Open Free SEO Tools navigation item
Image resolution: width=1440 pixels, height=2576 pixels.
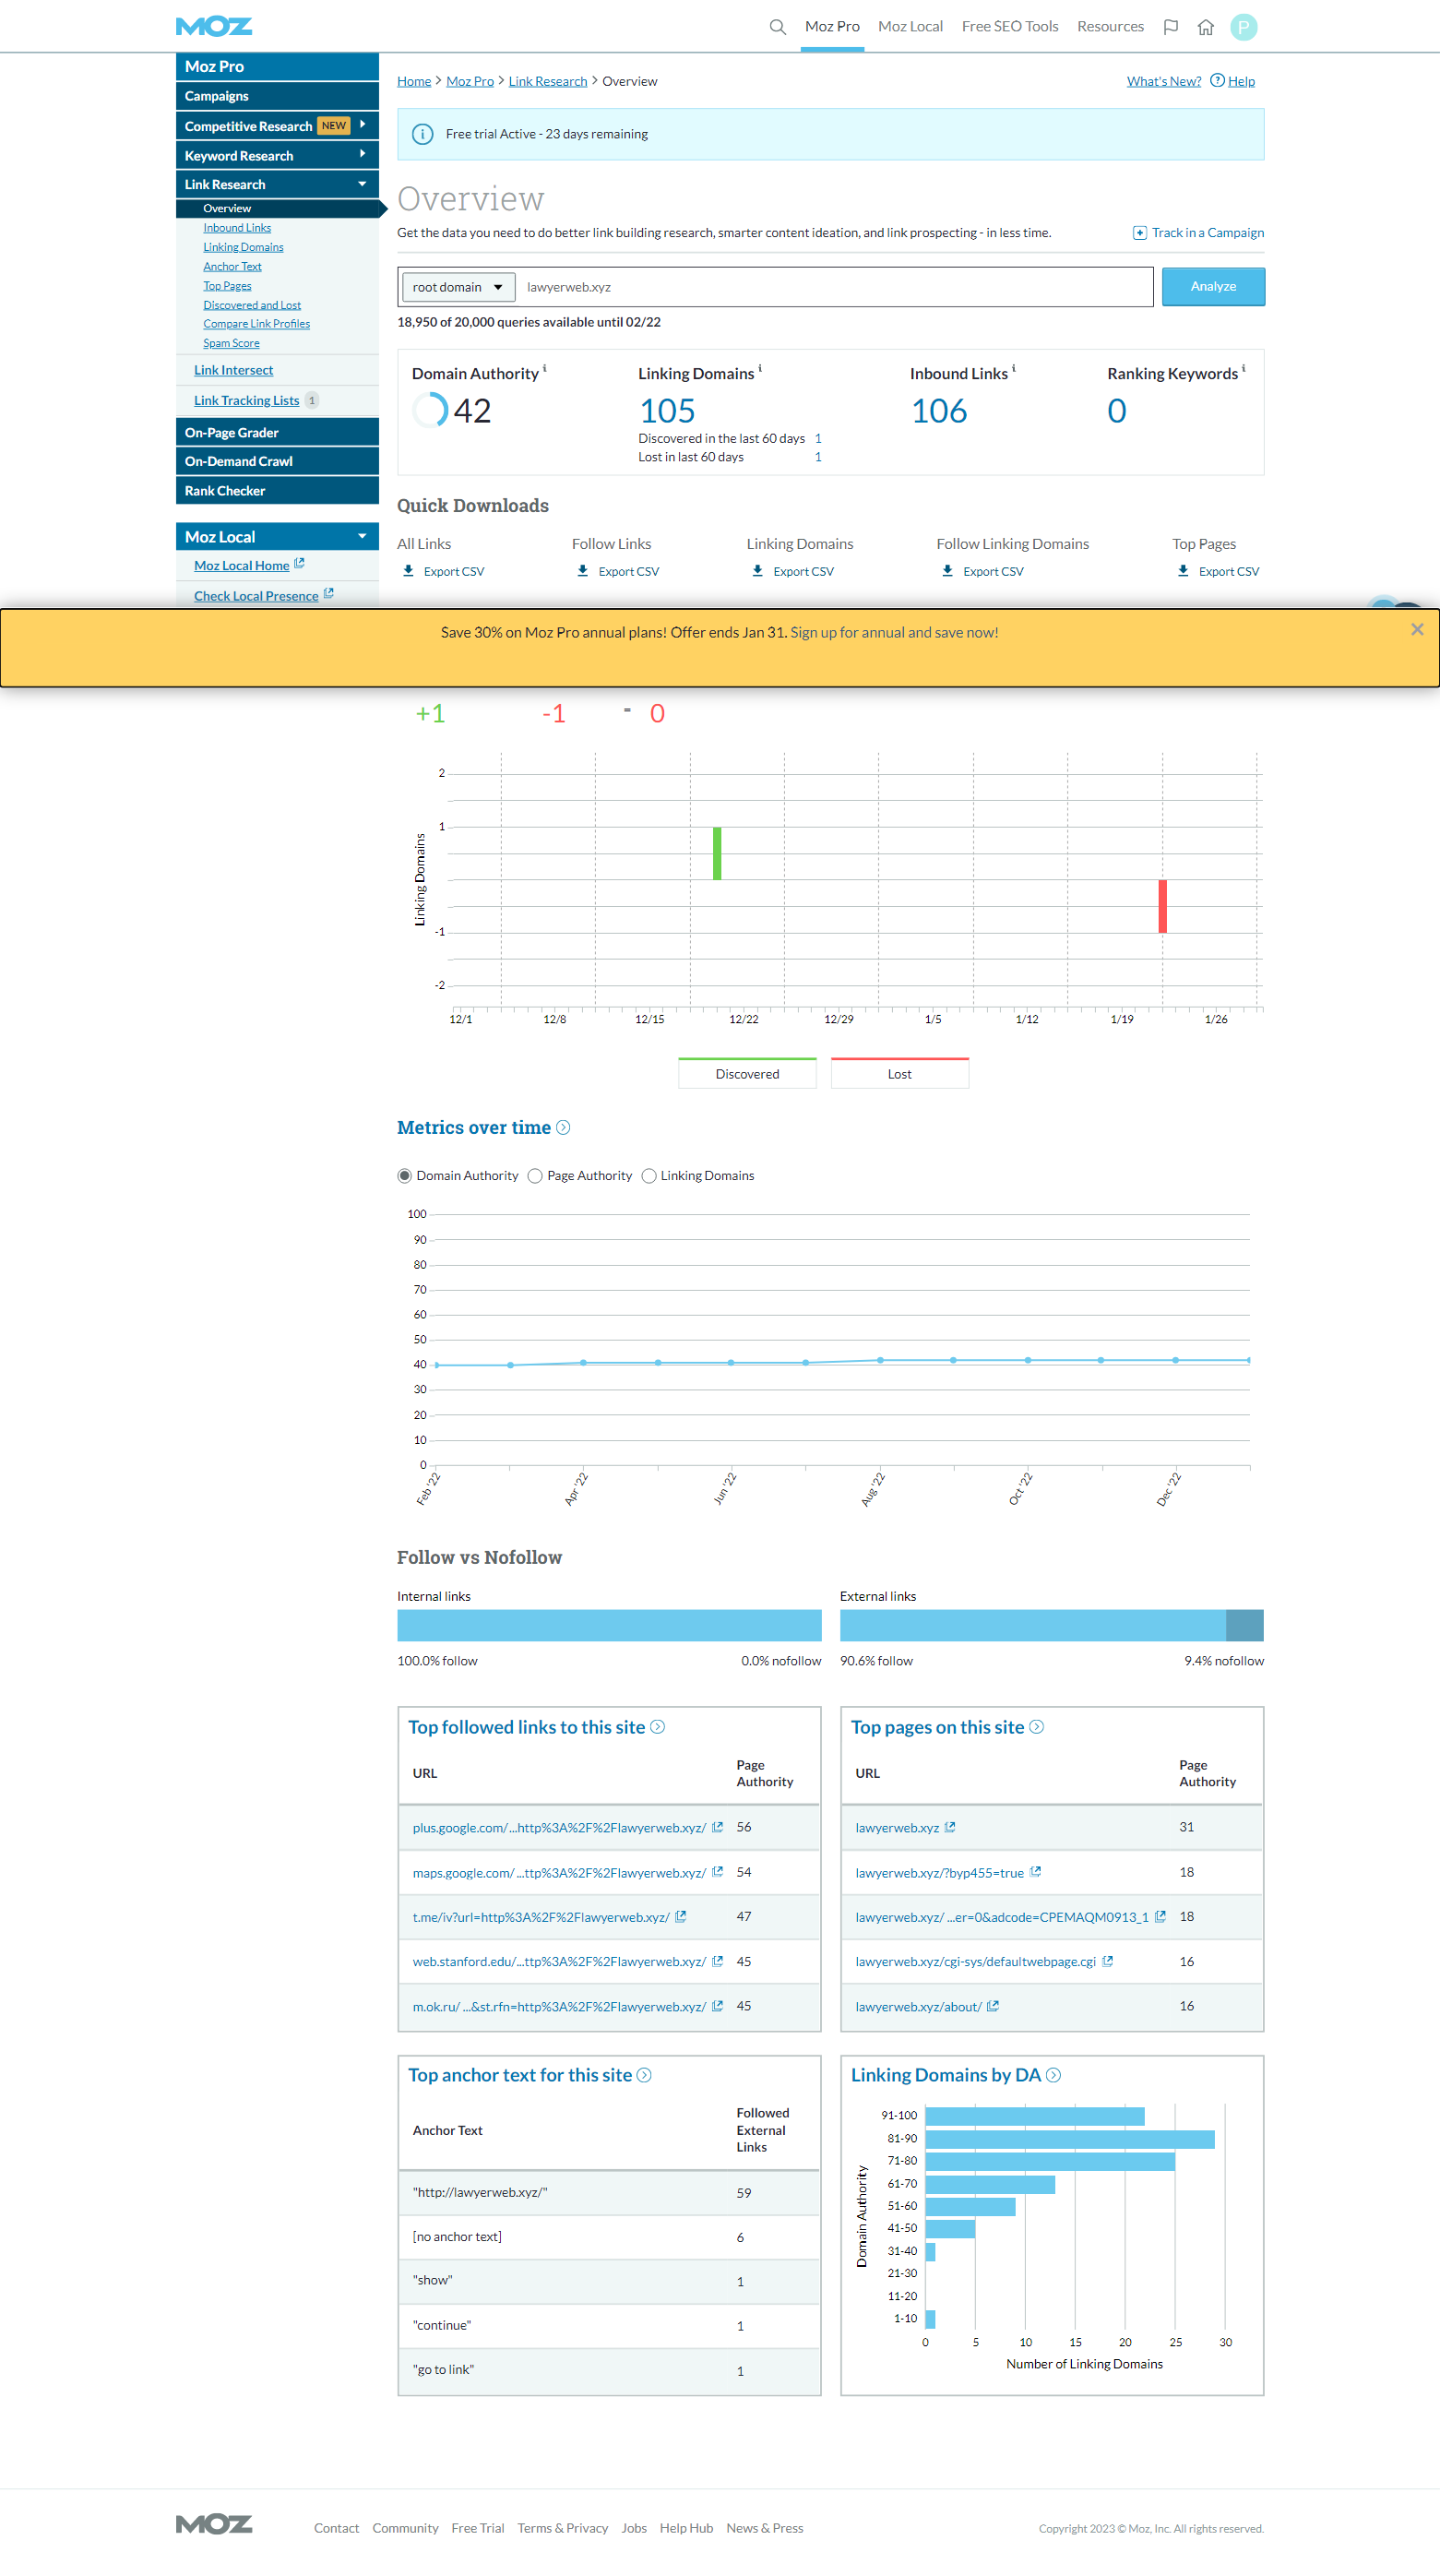click(x=1010, y=26)
